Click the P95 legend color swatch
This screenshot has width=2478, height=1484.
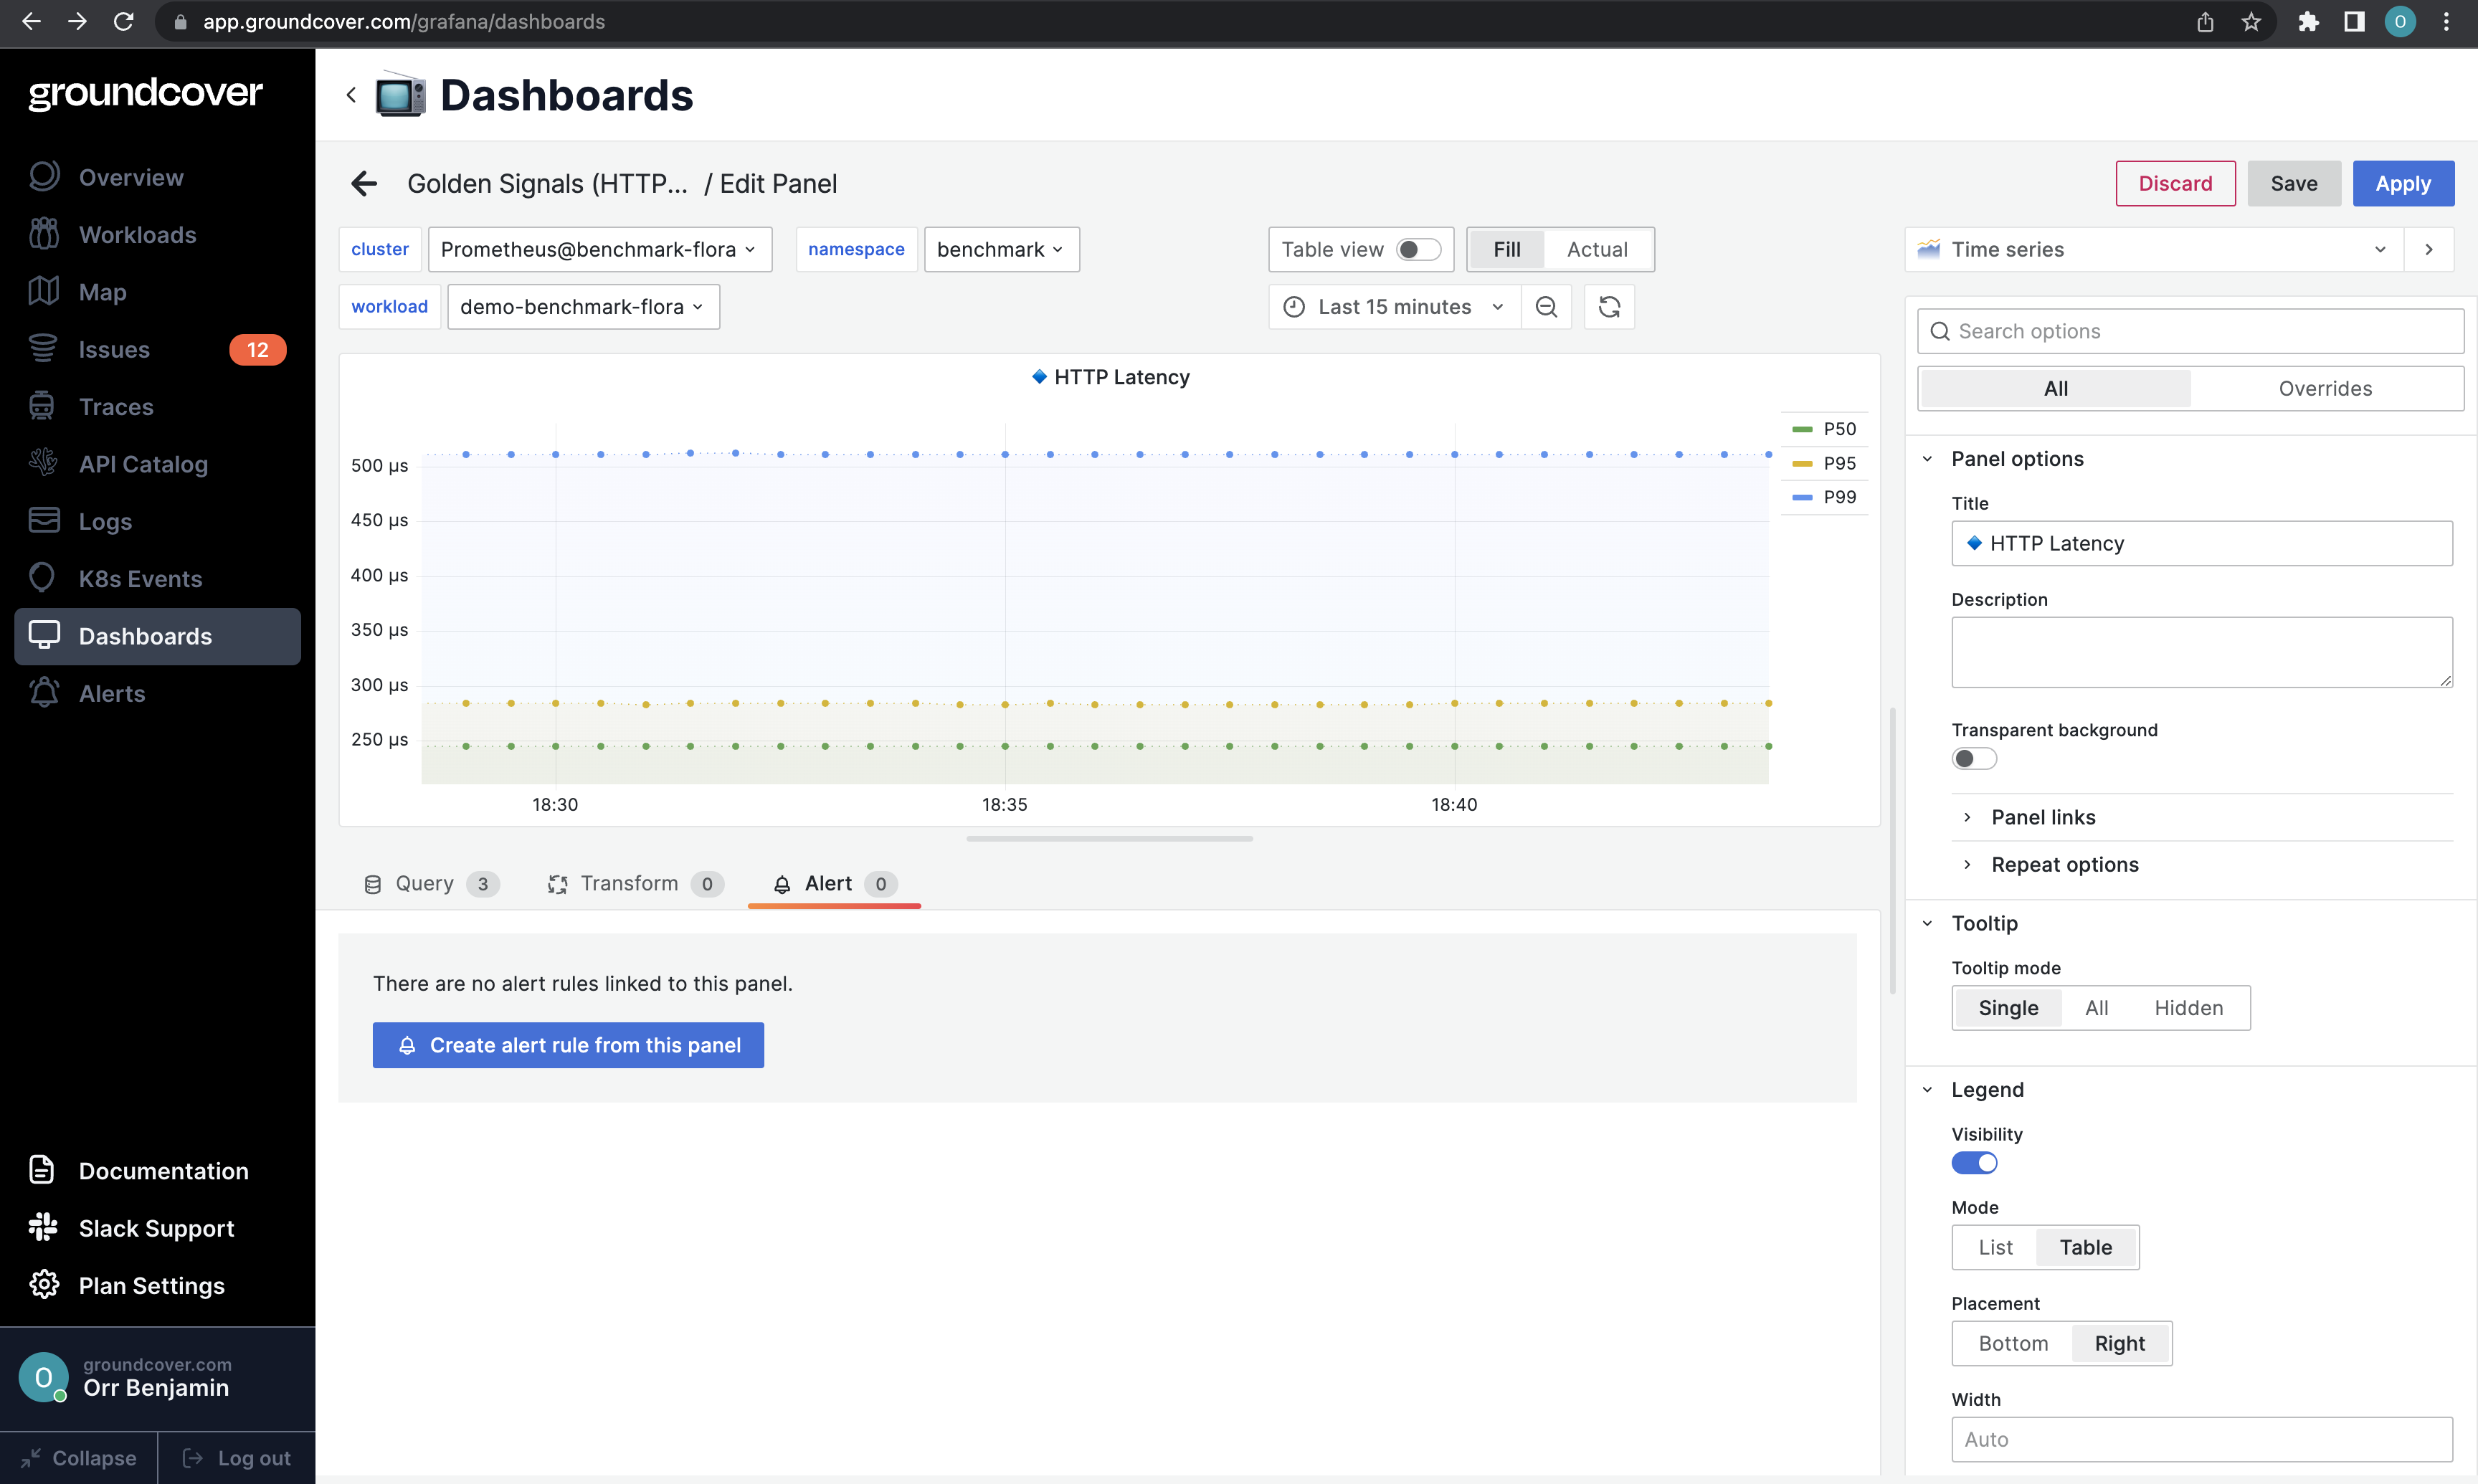1802,463
